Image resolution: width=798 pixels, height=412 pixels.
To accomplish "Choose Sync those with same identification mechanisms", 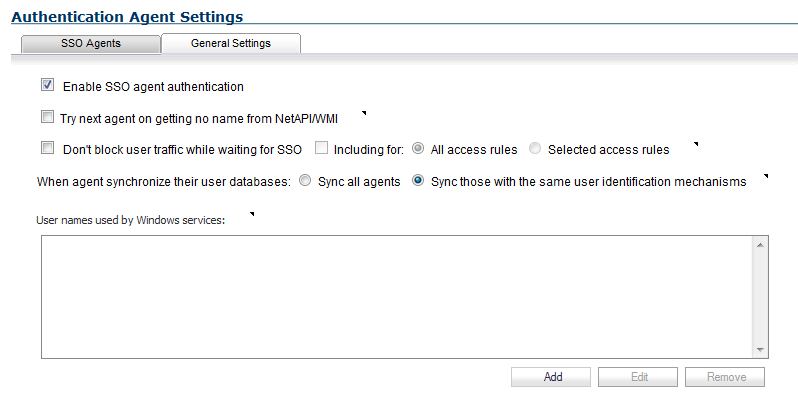I will [418, 180].
